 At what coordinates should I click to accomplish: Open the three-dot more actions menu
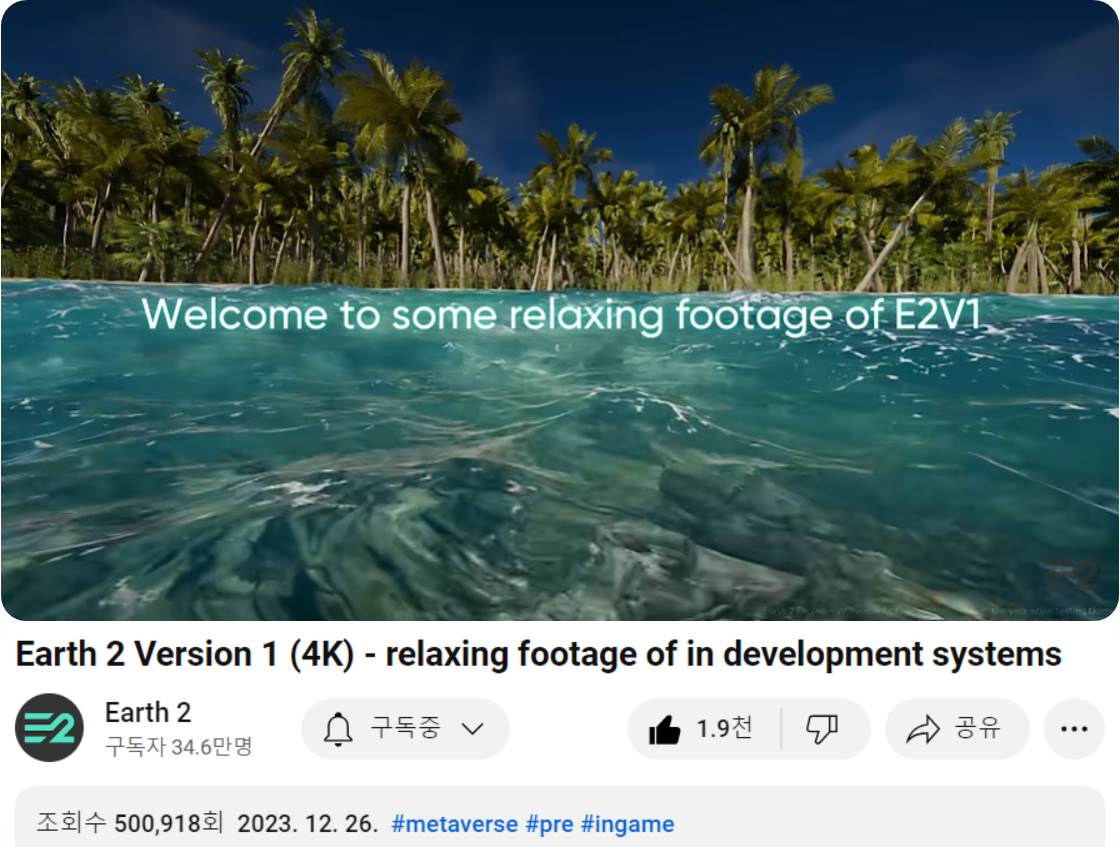coord(1073,729)
